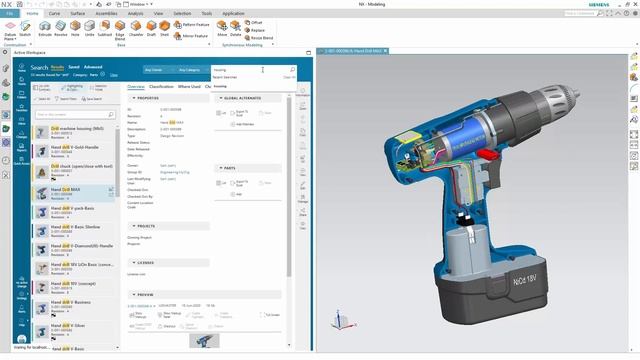Screen dimensions: 640x360
Task: Open Changes in Active Workspace sidebar
Action: point(22,134)
